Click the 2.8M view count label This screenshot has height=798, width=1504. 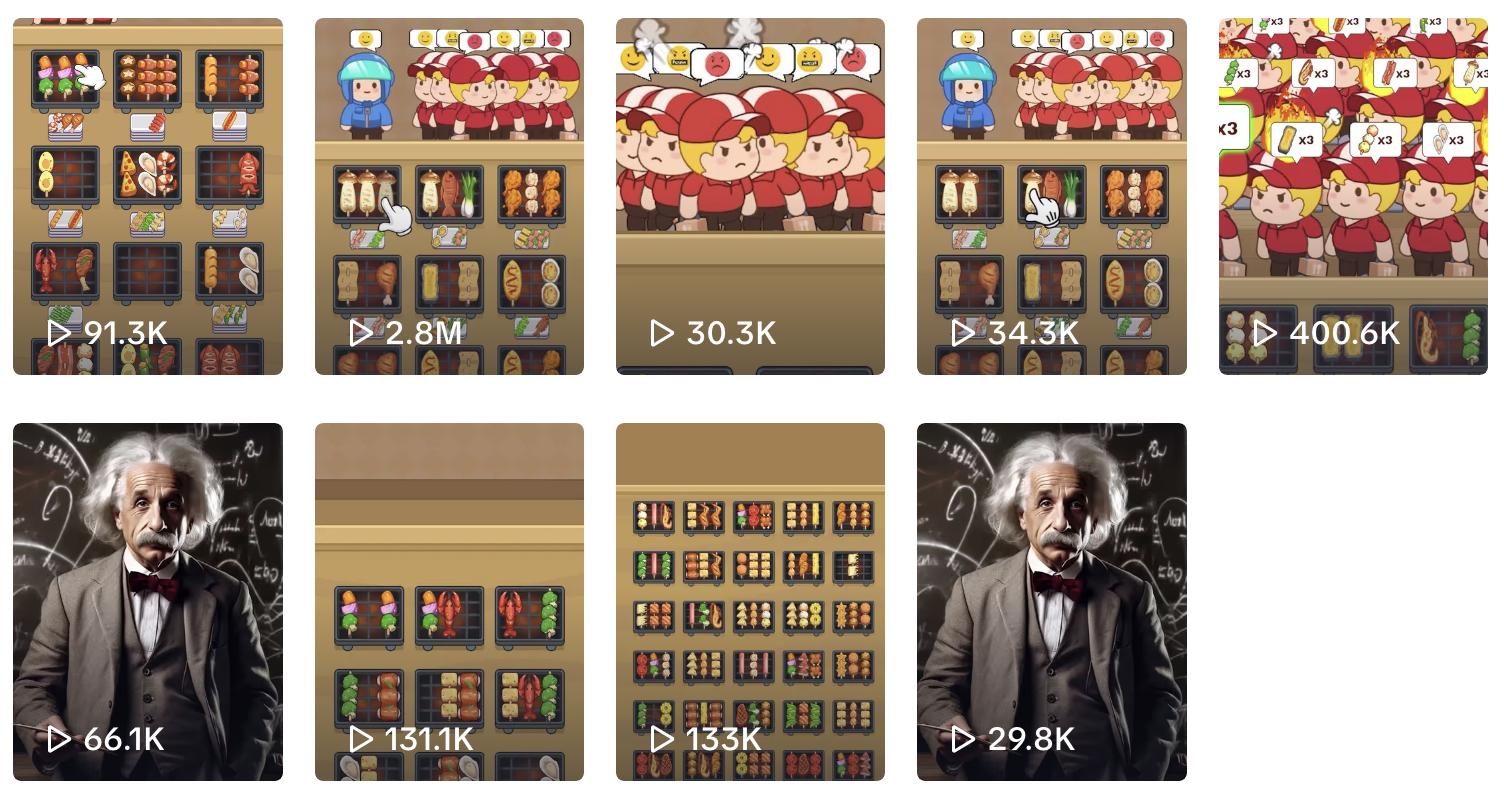[424, 333]
